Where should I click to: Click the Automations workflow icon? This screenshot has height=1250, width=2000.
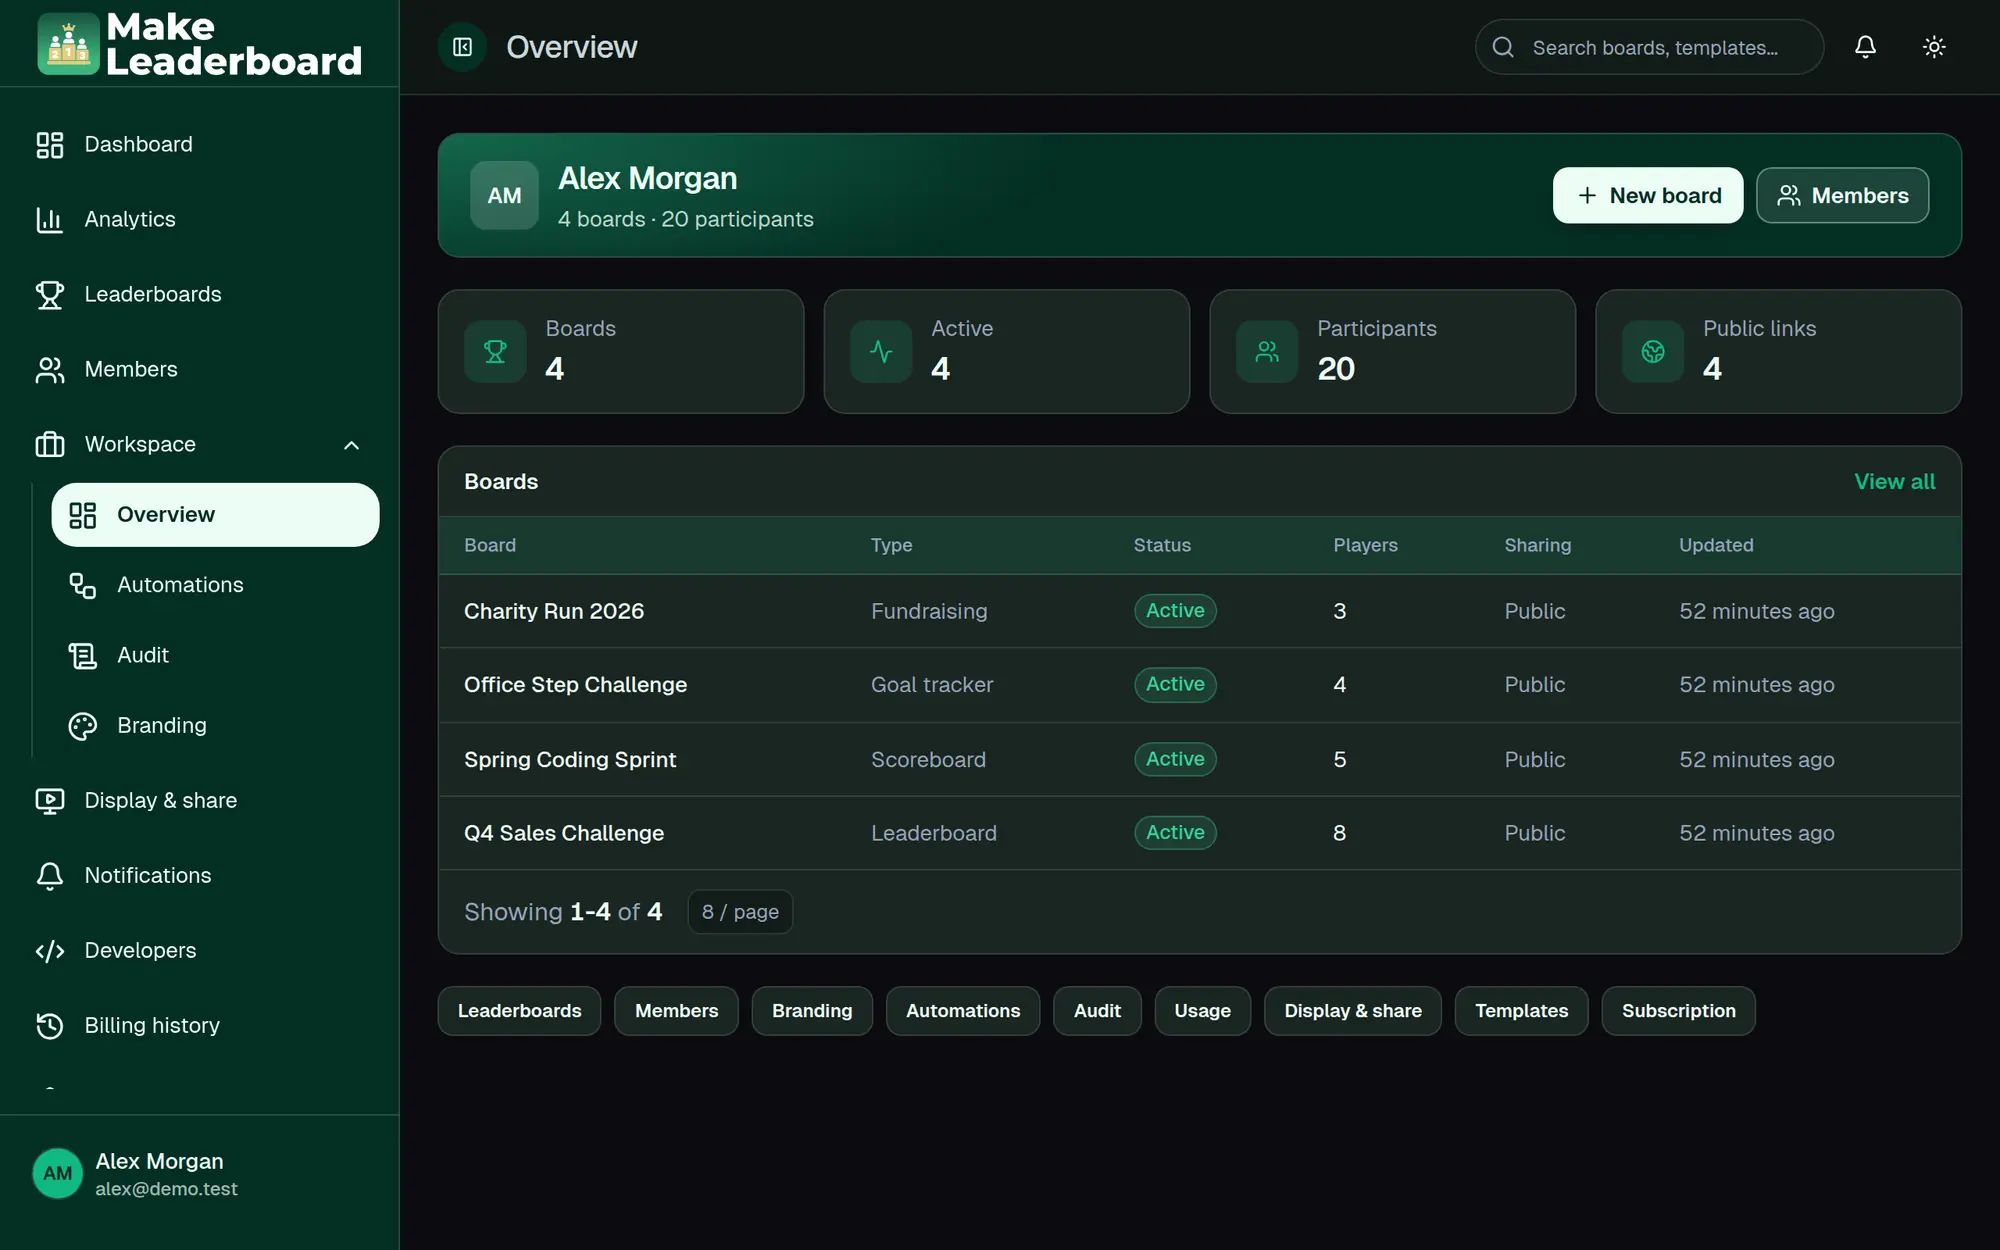pyautogui.click(x=83, y=585)
